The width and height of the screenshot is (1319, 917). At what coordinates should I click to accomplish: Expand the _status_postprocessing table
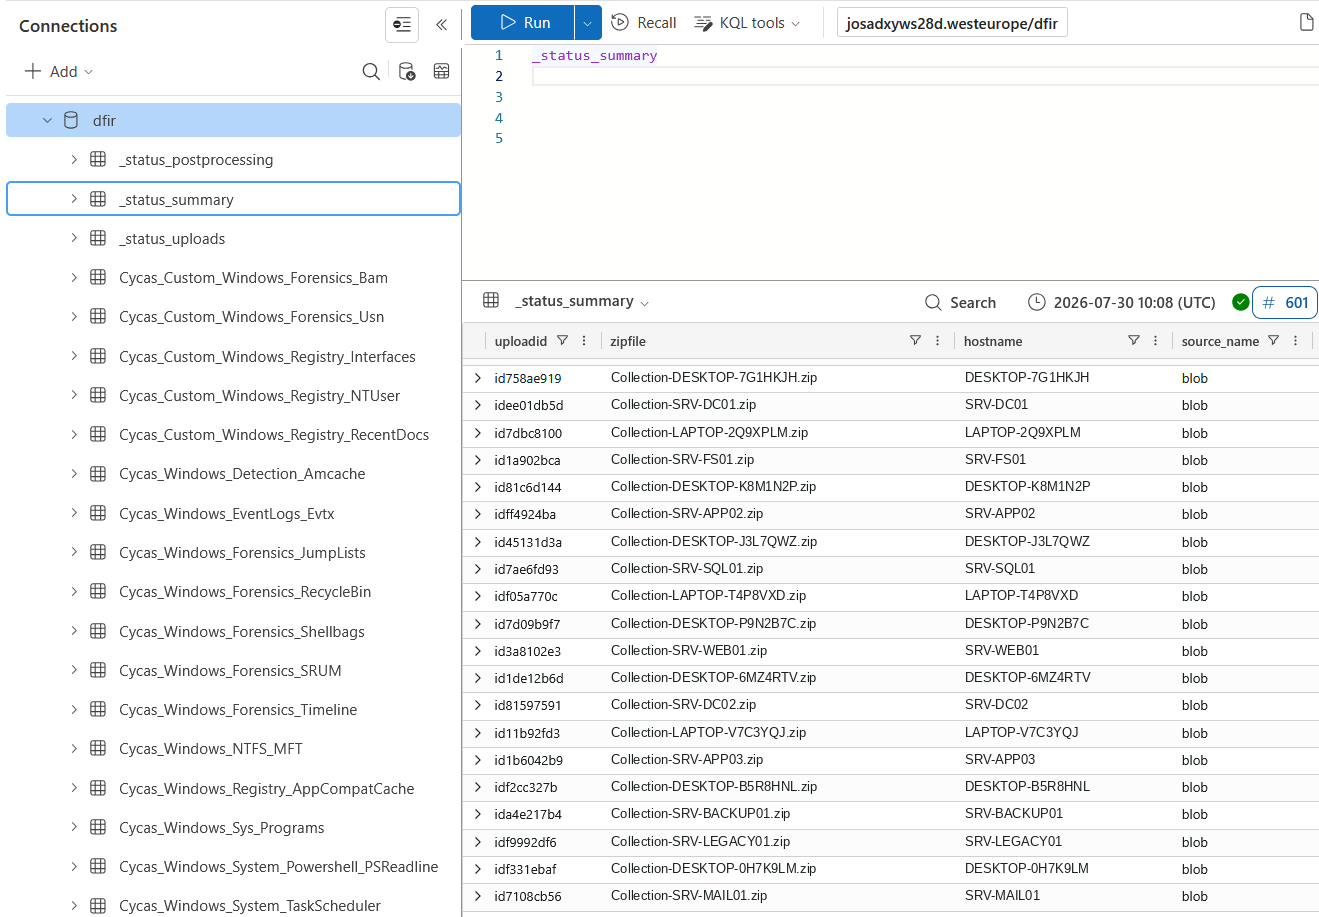tap(74, 159)
